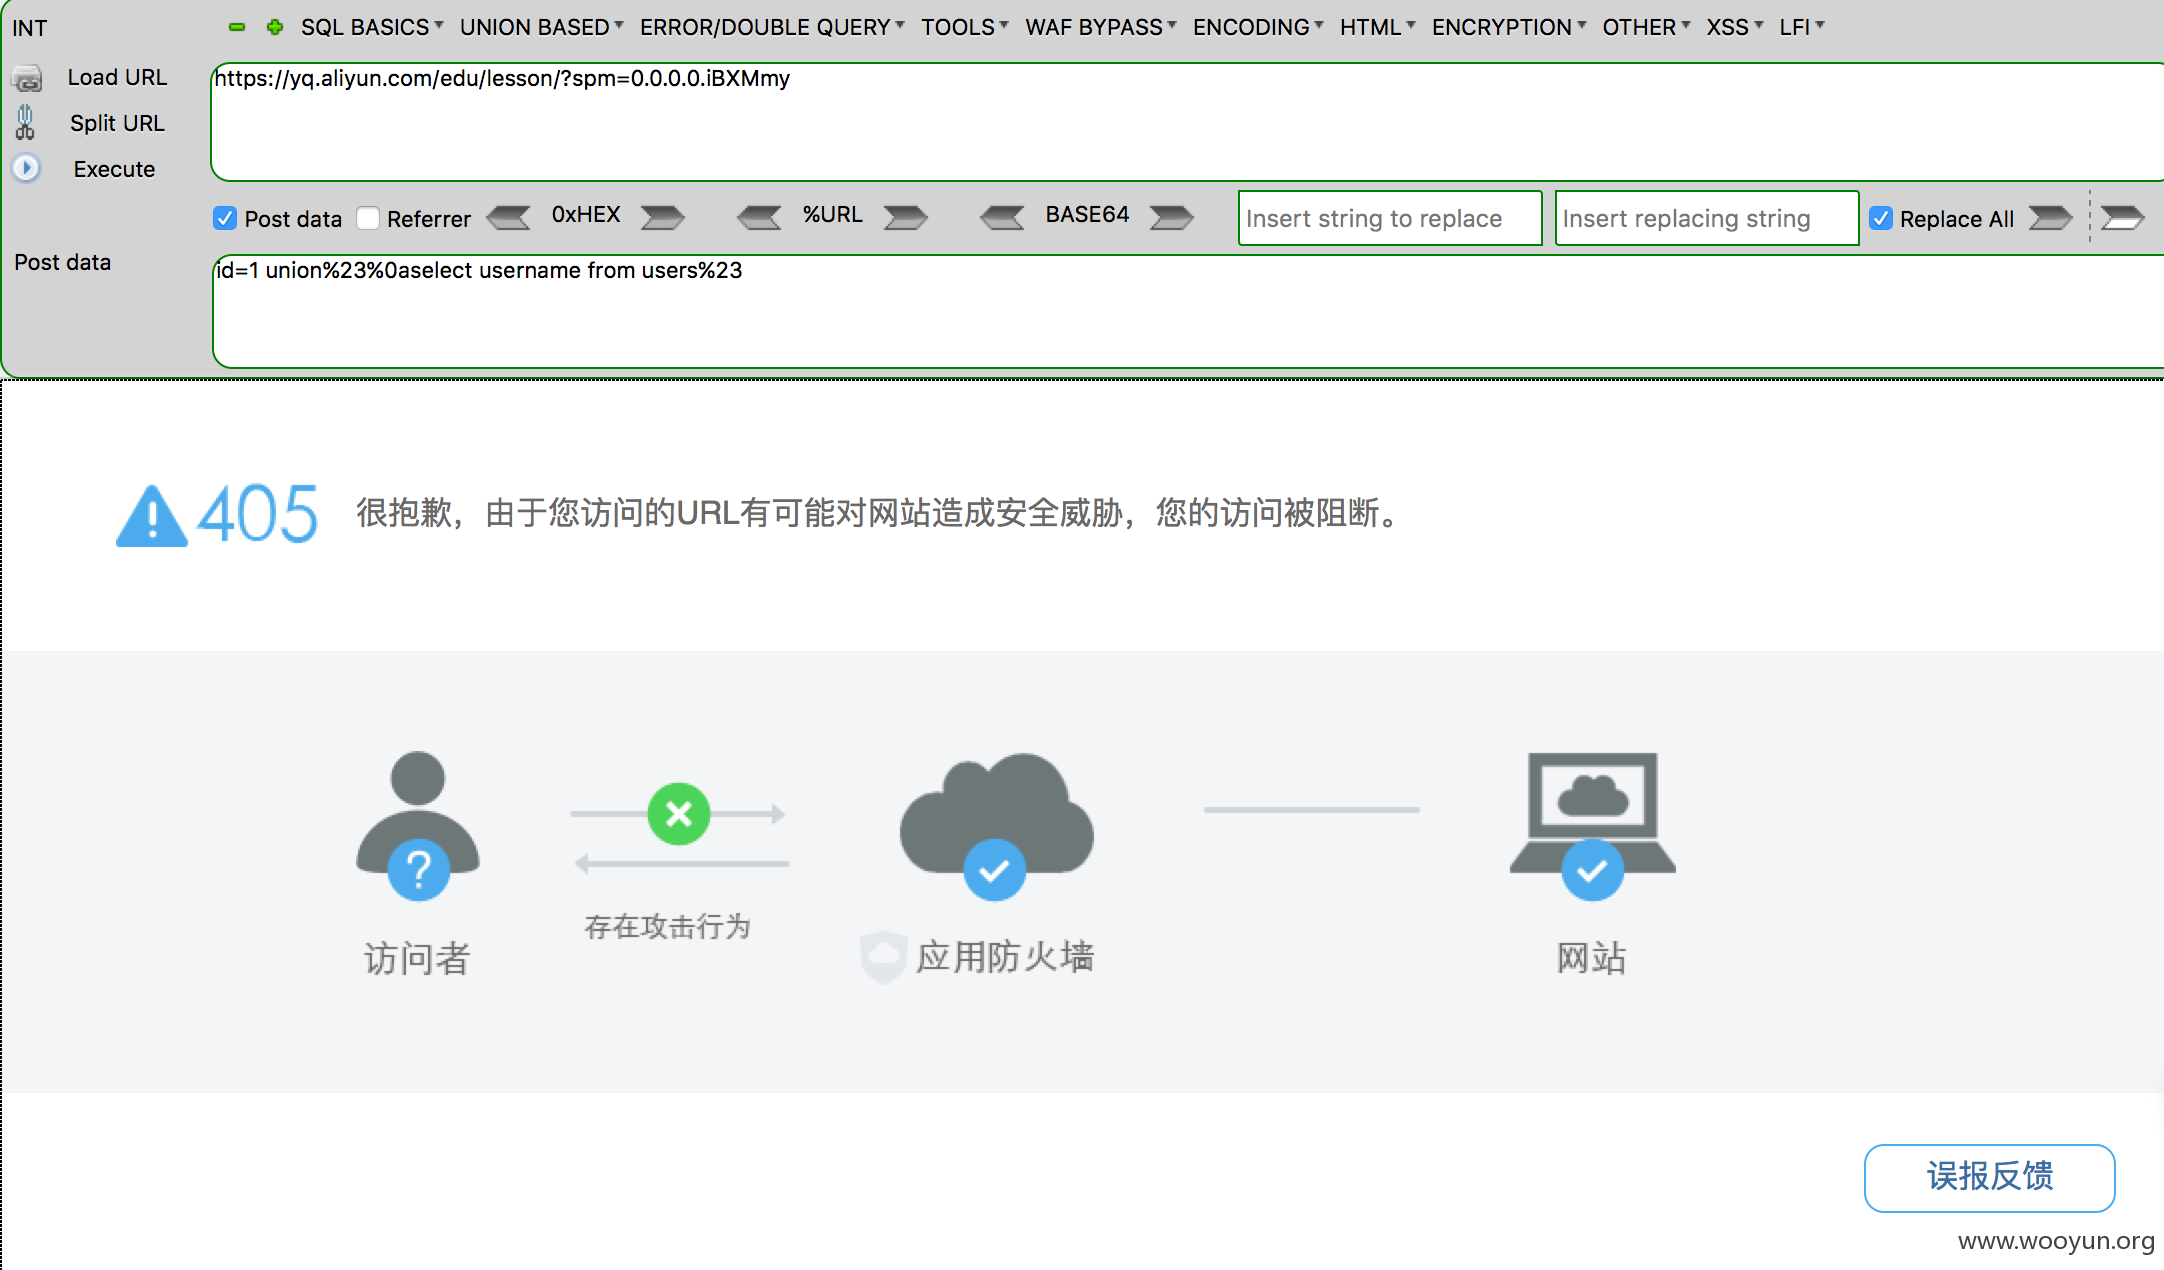The height and width of the screenshot is (1270, 2164).
Task: Click the green minus icon
Action: point(237,27)
